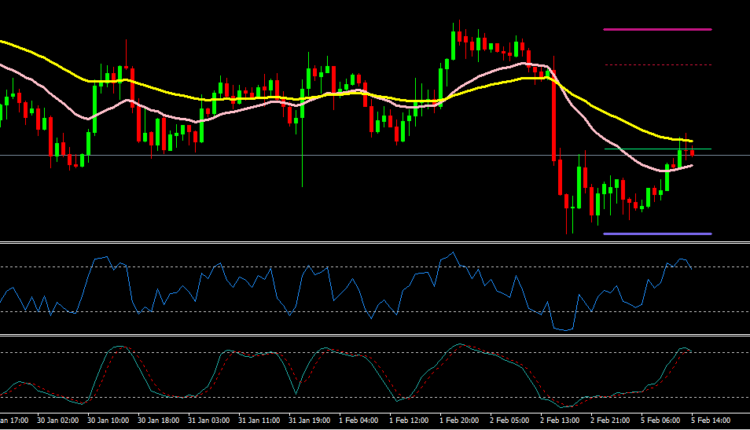750x430 pixels.
Task: Click the short green horizontal pivot line
Action: [640, 149]
